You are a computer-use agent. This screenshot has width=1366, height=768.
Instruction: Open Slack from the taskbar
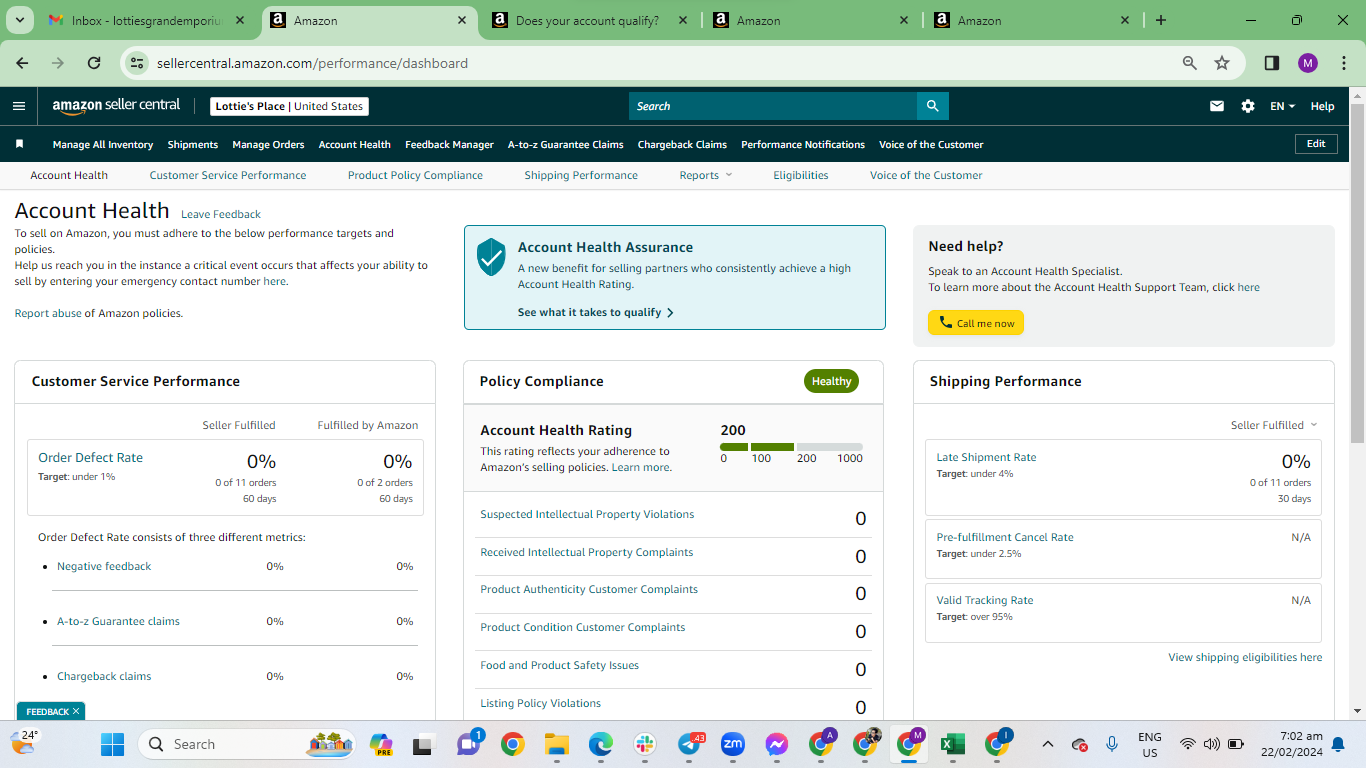tap(644, 744)
